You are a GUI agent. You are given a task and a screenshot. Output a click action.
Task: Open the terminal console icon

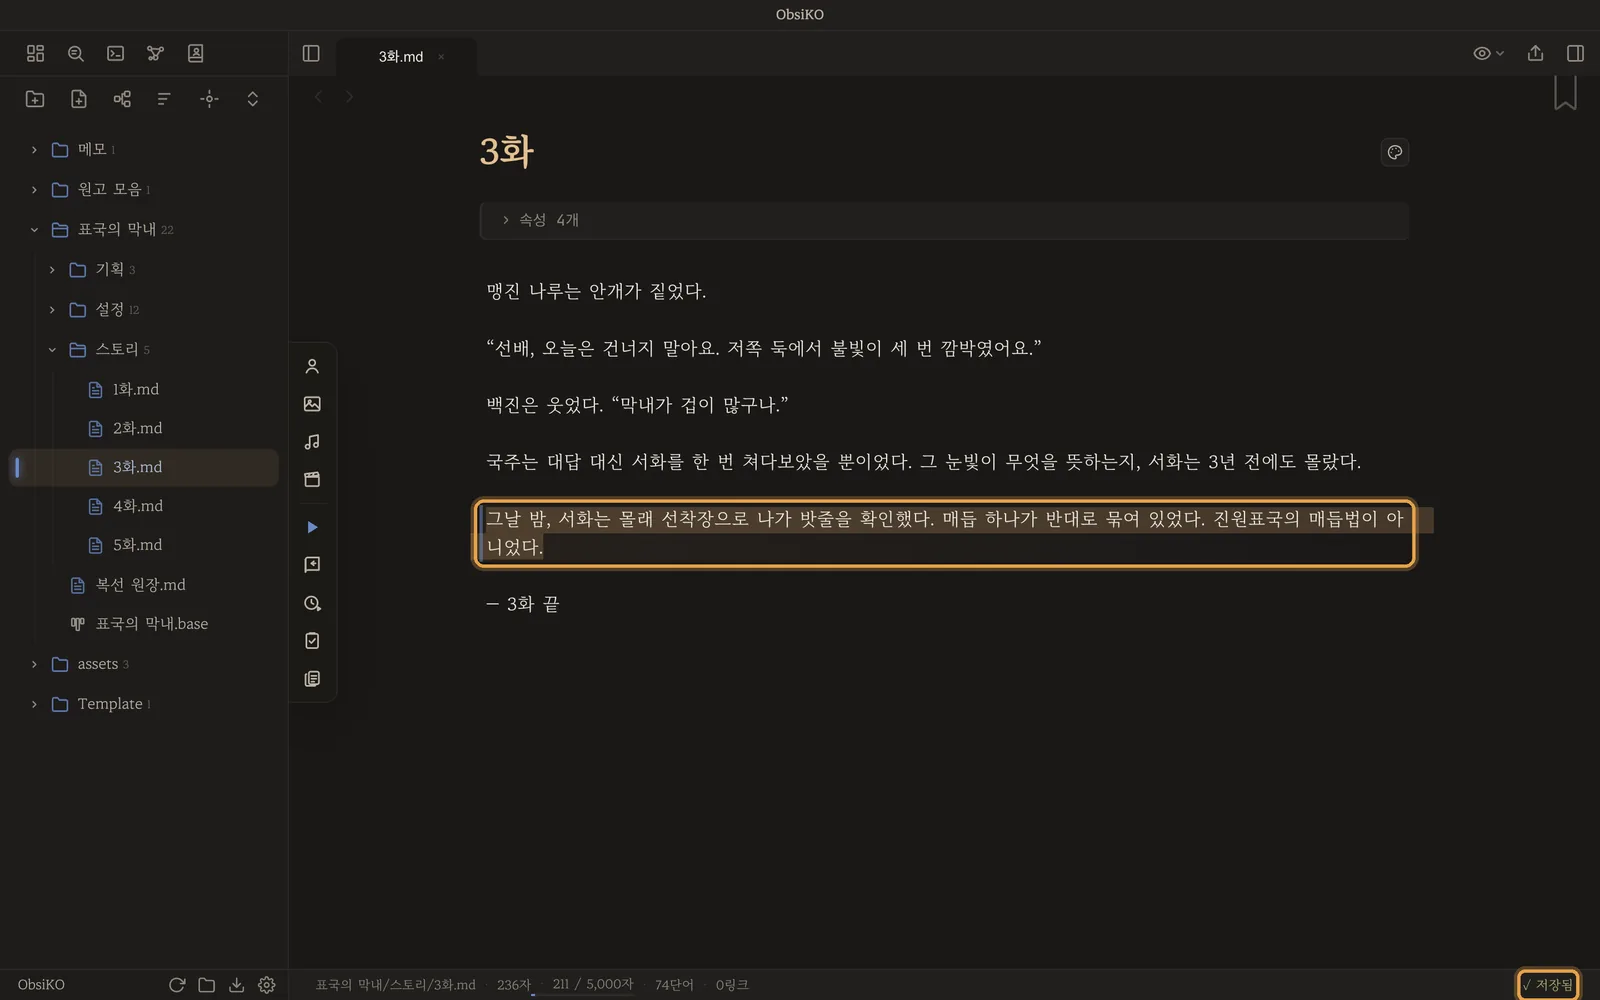[x=116, y=53]
